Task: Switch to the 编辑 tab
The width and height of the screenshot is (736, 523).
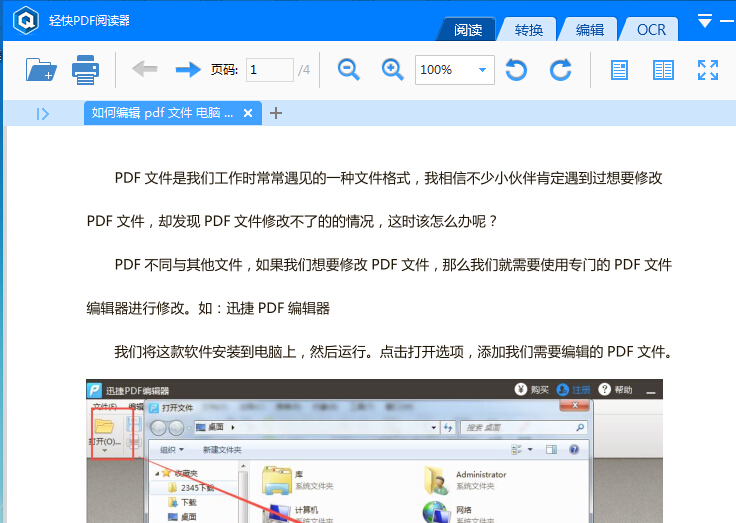Action: point(590,30)
